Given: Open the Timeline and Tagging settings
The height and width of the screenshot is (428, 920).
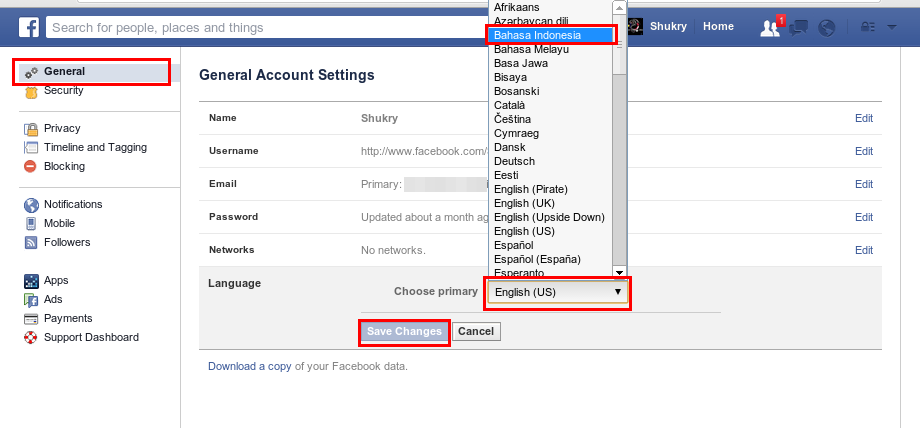Looking at the screenshot, I should point(96,147).
